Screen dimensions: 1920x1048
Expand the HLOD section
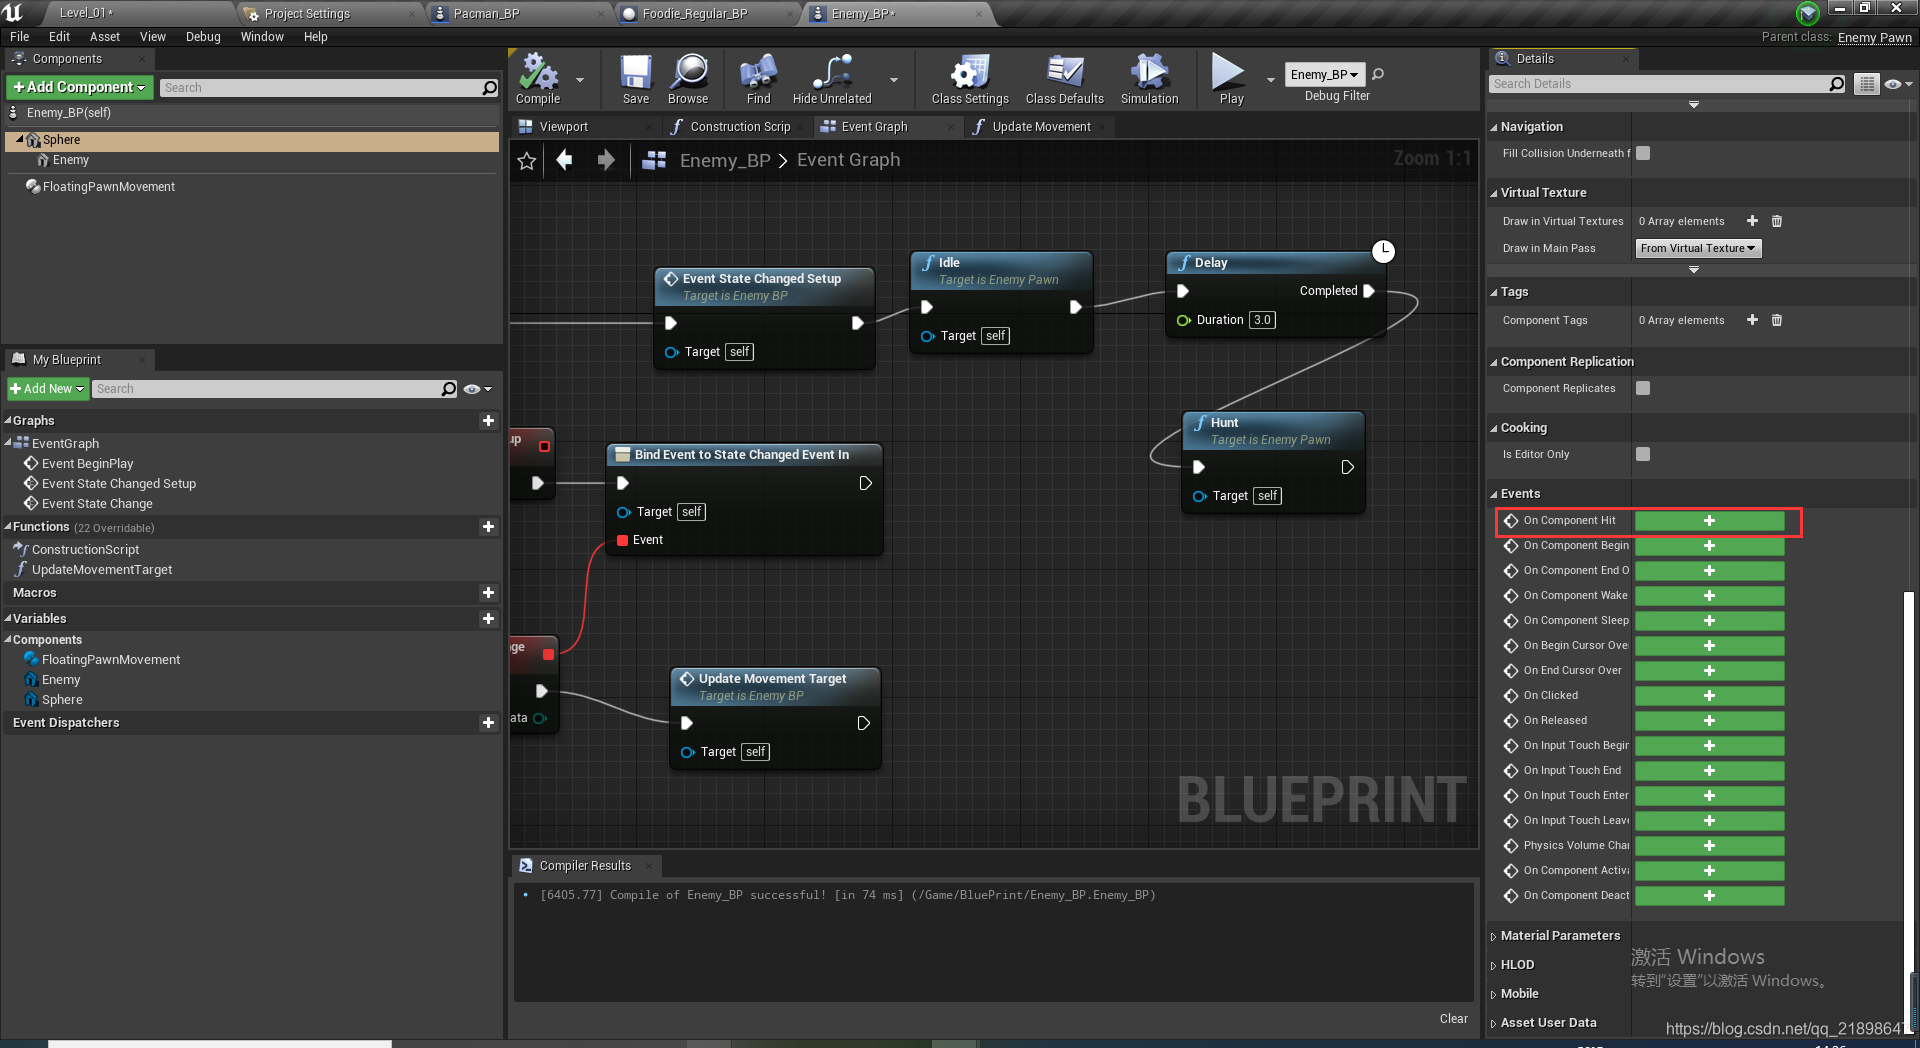(1494, 966)
